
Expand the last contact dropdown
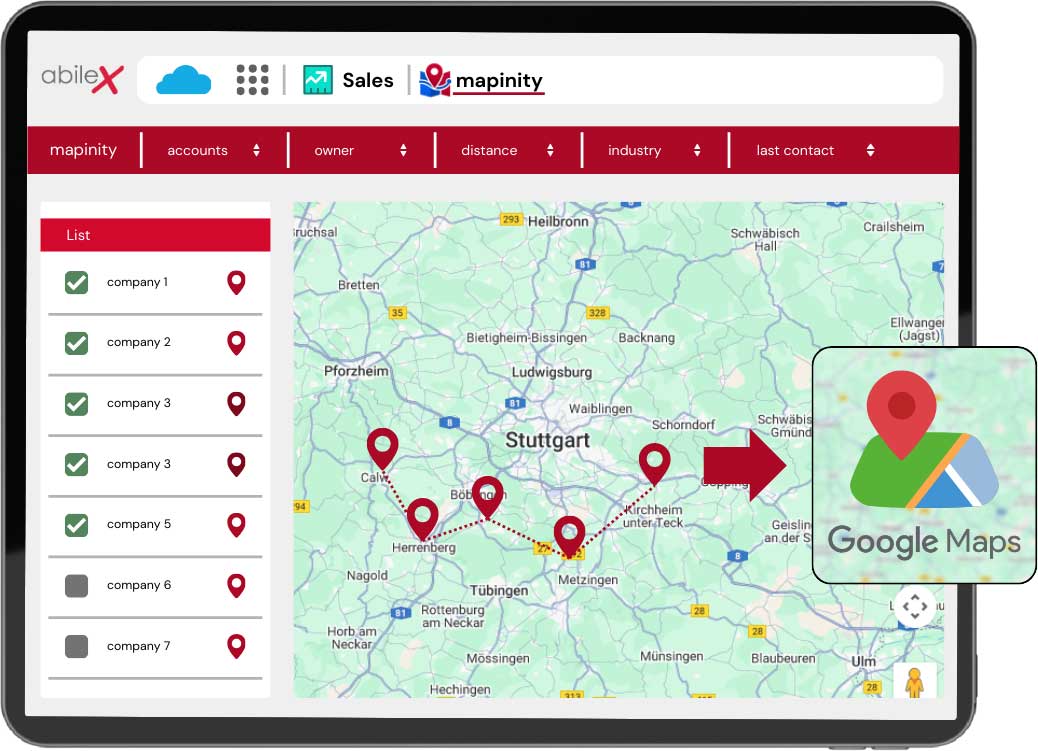(814, 151)
